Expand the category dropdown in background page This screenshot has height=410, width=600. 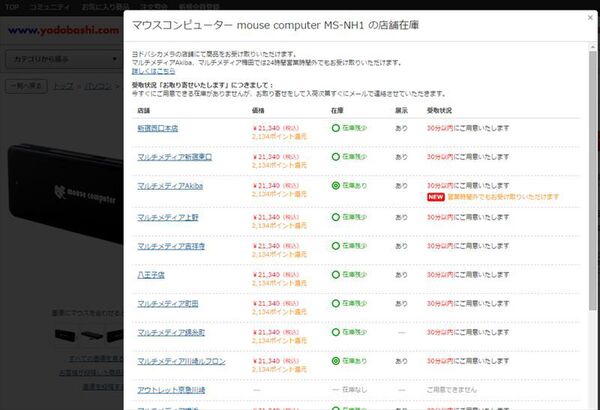coord(64,59)
